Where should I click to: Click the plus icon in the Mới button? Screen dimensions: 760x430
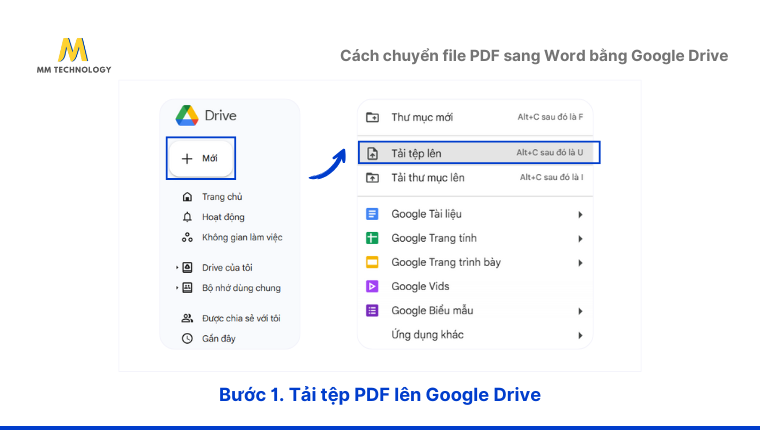(x=187, y=159)
